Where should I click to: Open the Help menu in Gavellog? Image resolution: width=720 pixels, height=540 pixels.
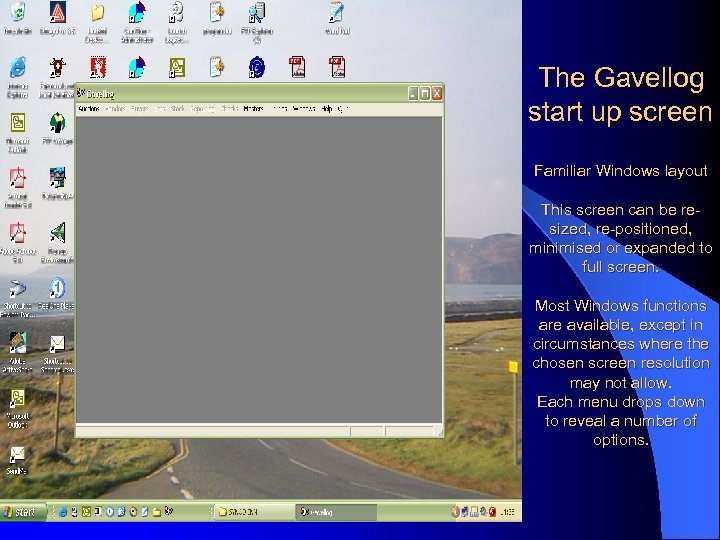[327, 109]
